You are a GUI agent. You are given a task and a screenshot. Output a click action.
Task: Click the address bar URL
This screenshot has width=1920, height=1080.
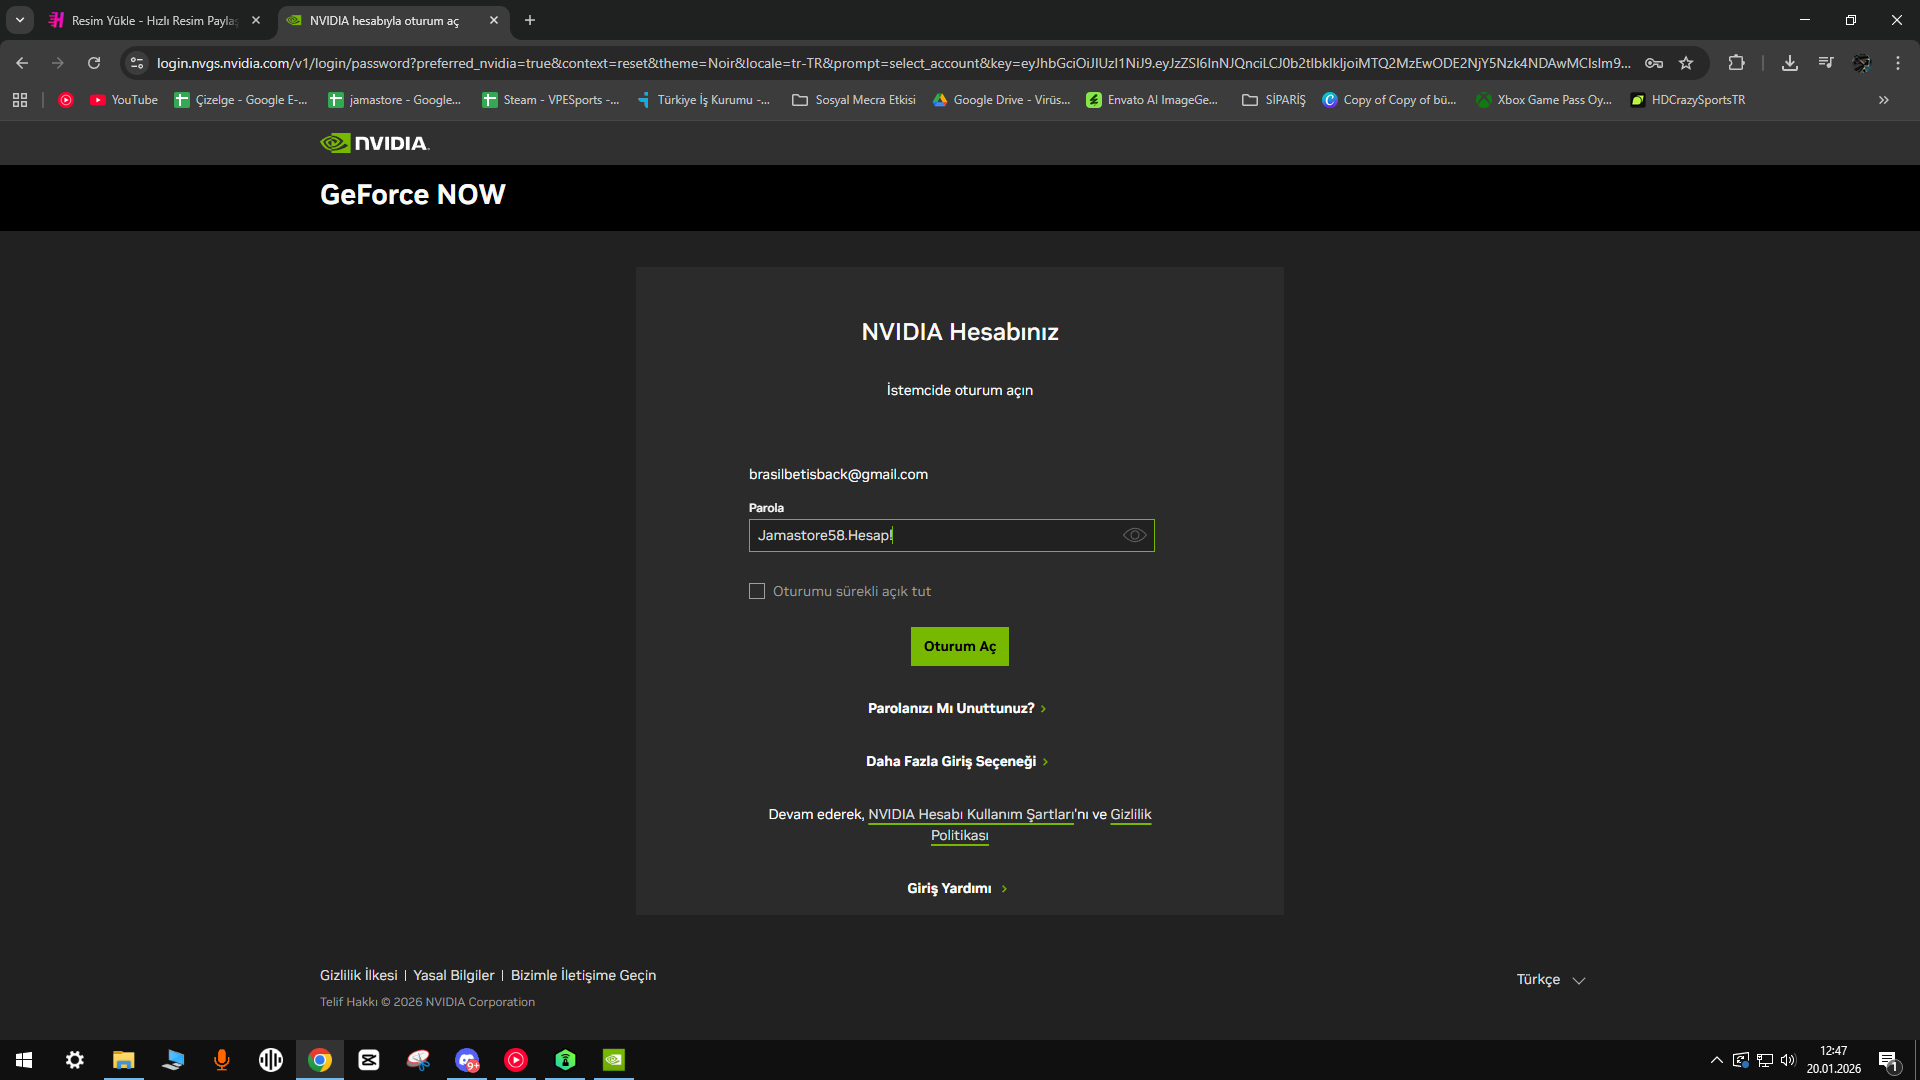893,63
